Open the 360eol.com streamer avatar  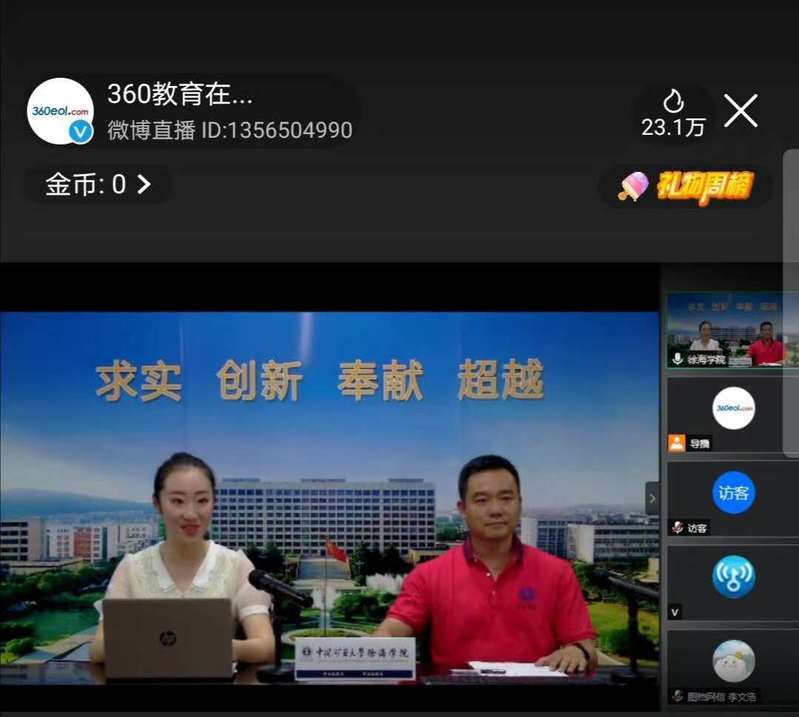(x=60, y=110)
